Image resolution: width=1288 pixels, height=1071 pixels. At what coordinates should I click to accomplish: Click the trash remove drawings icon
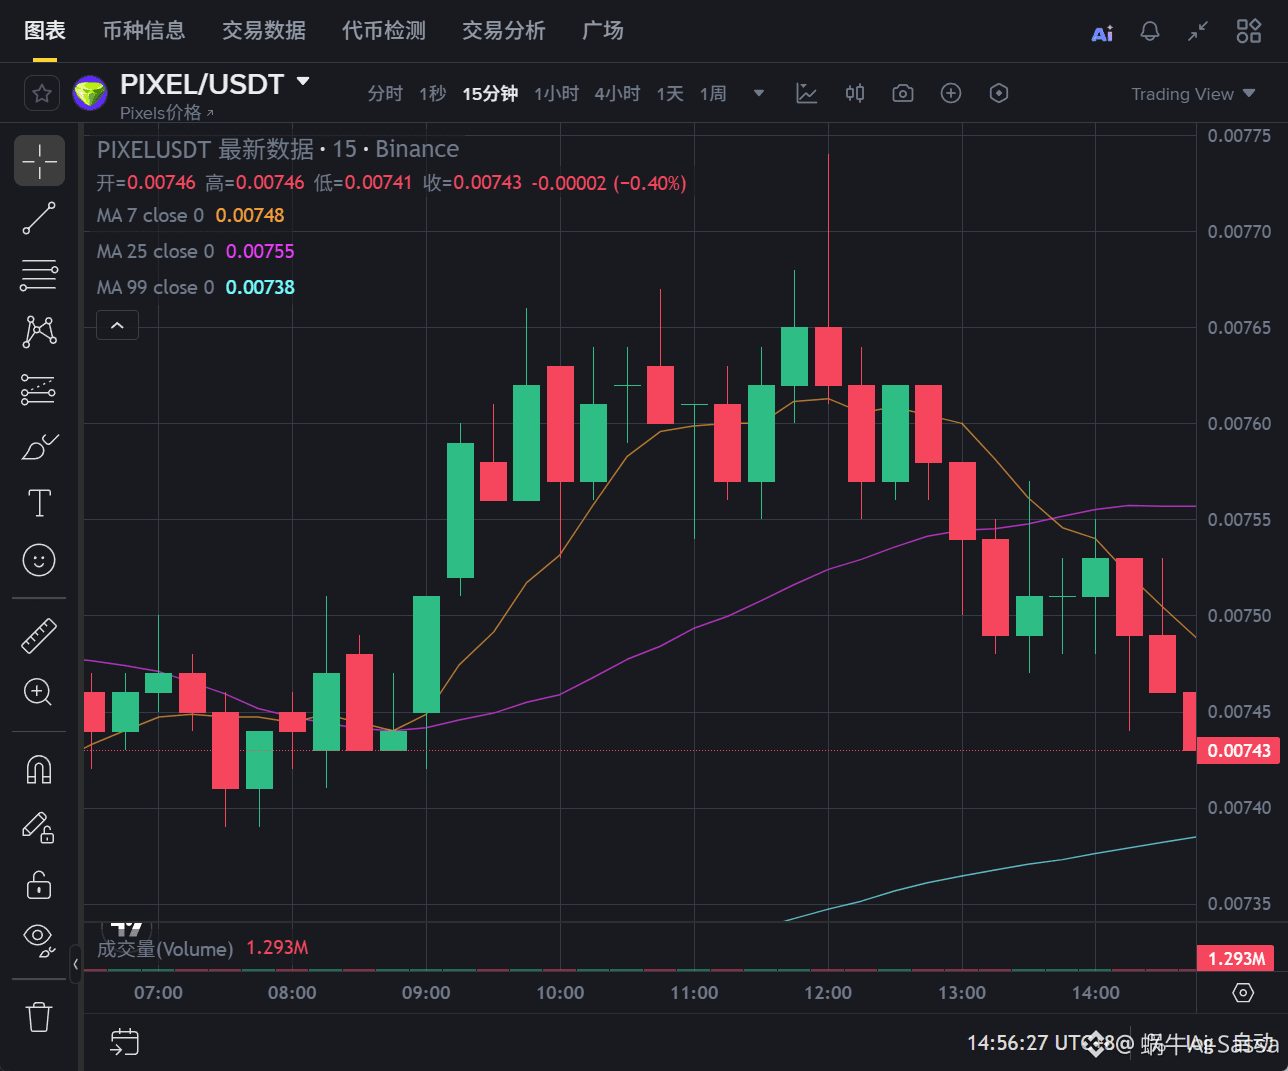tap(39, 1017)
